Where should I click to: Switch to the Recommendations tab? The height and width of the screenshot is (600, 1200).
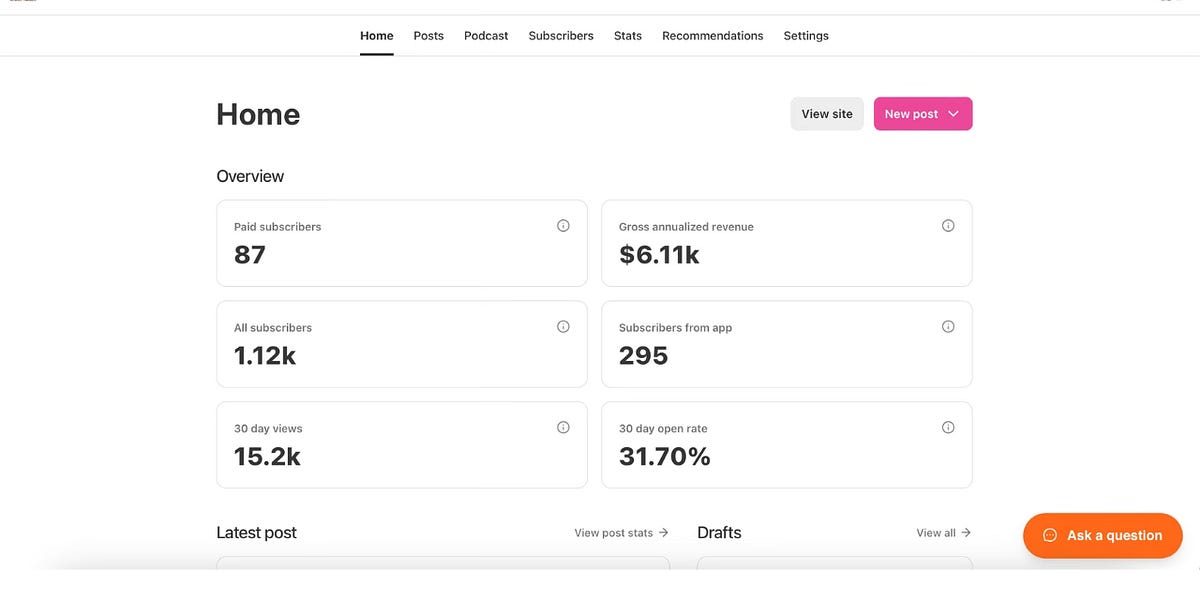click(712, 35)
